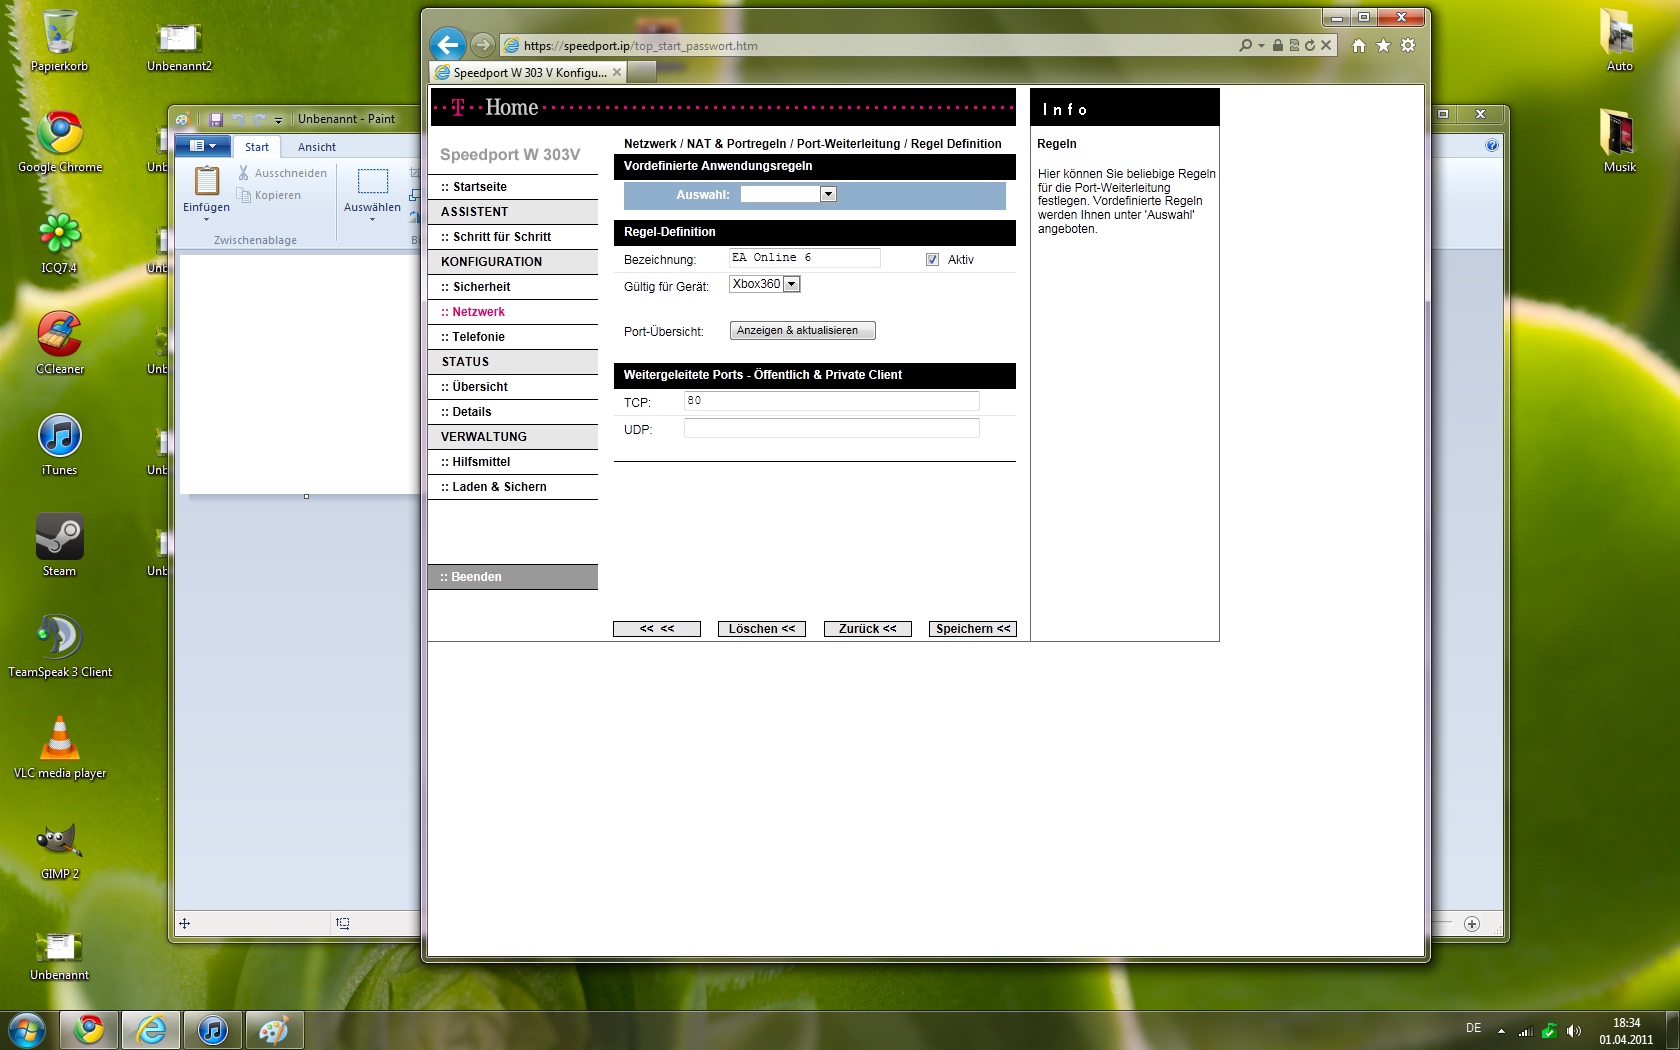This screenshot has height=1050, width=1680.
Task: Click the refresh page icon
Action: [1310, 45]
